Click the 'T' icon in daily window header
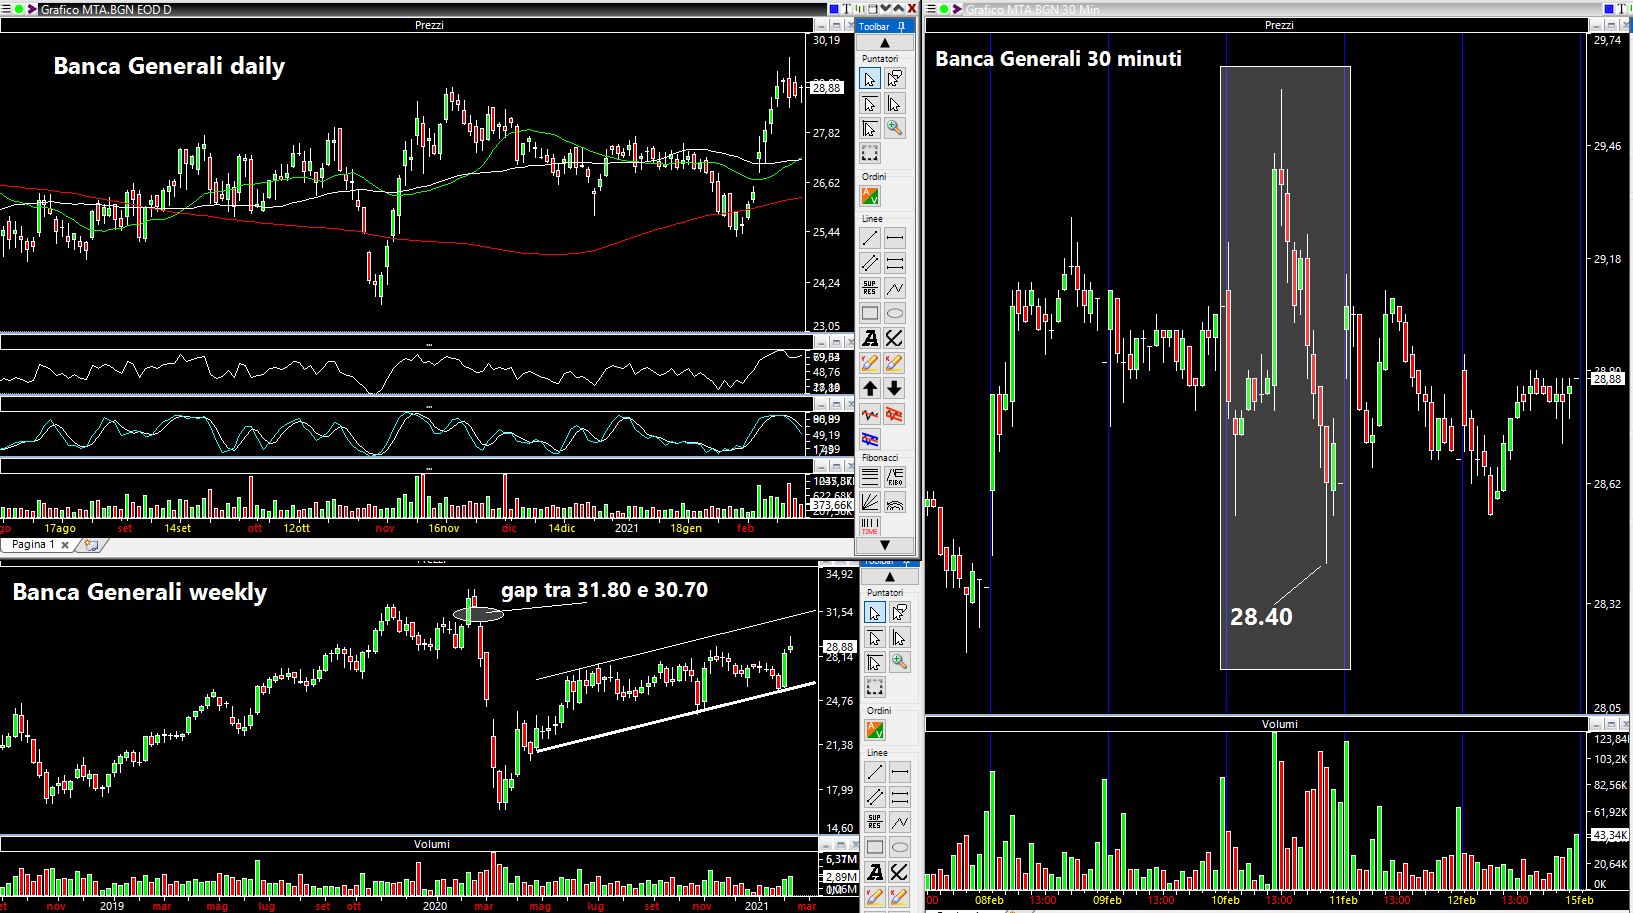The image size is (1633, 913). (846, 9)
